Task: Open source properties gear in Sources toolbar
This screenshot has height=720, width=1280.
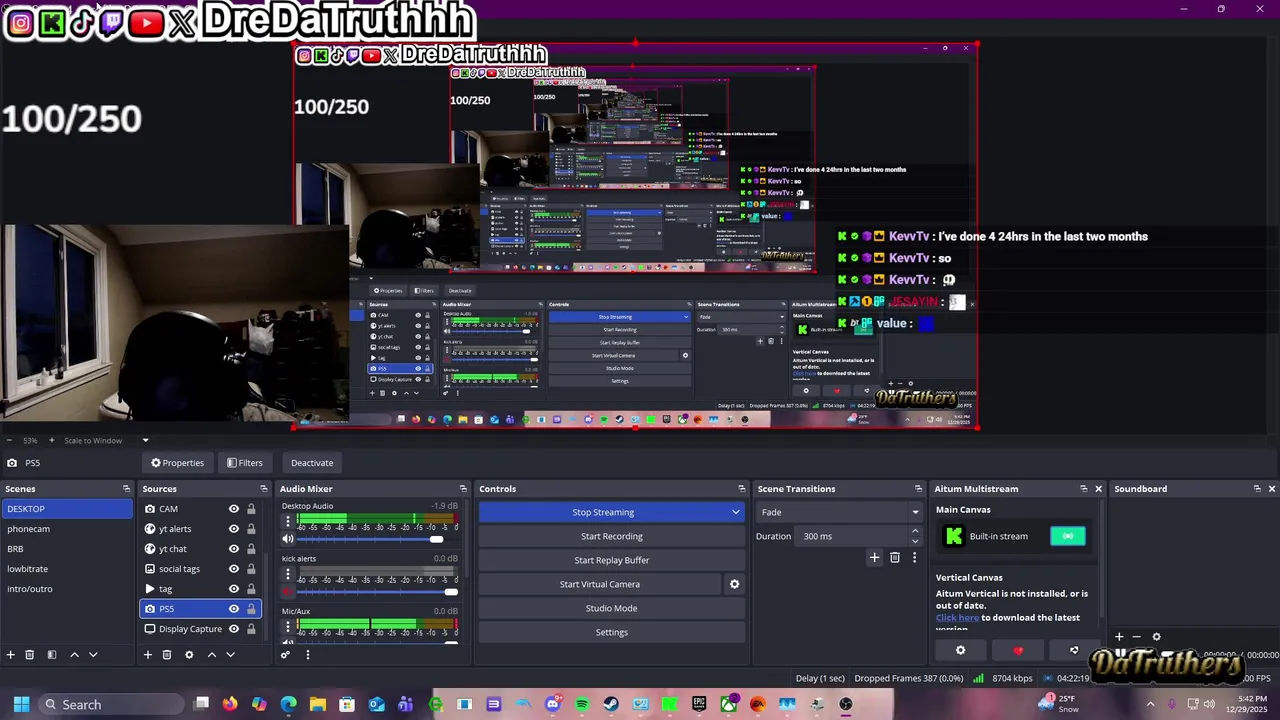Action: click(189, 655)
